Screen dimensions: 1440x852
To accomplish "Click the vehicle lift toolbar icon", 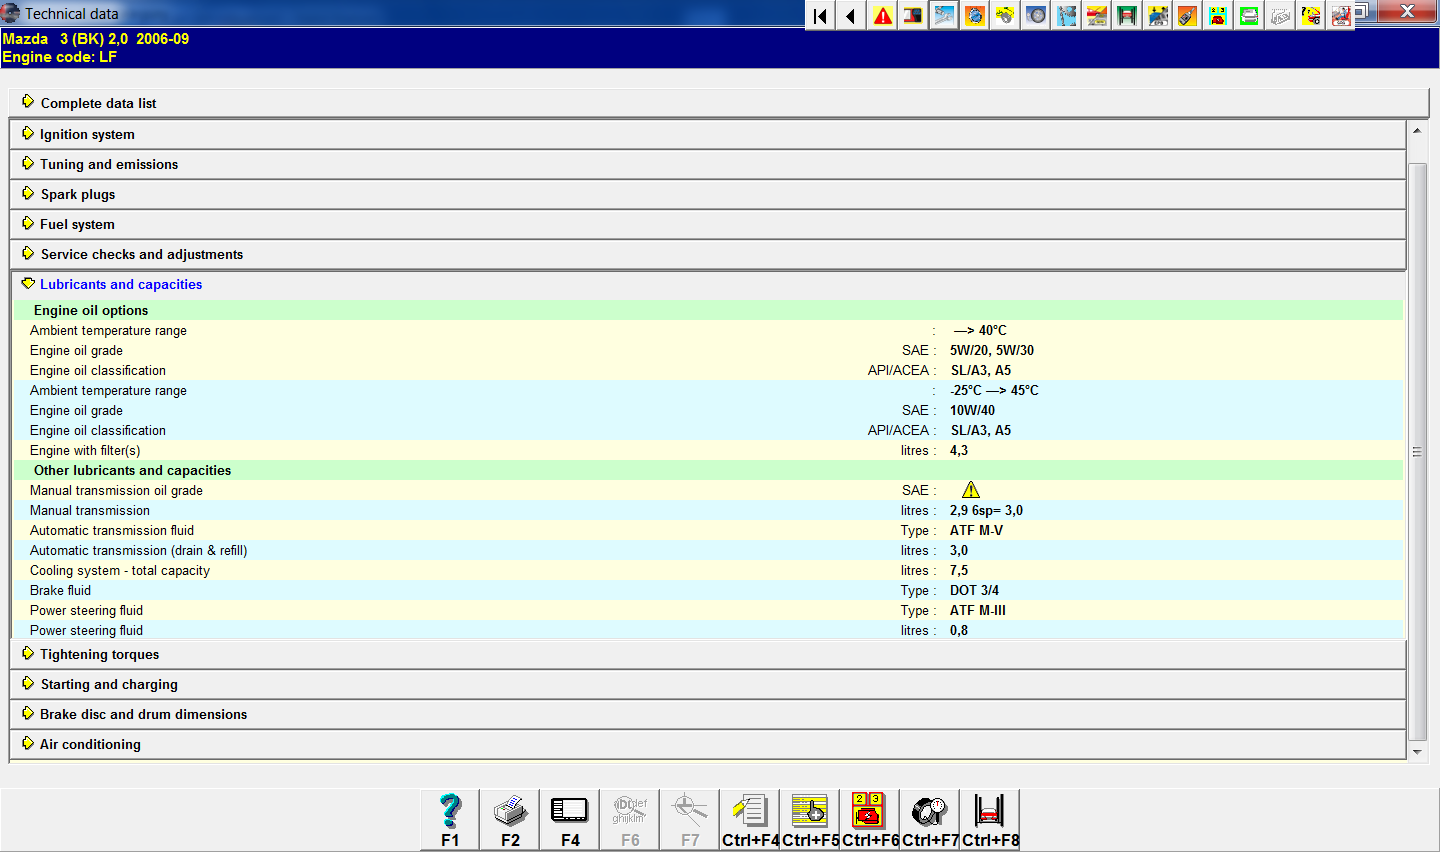I will tap(1127, 15).
